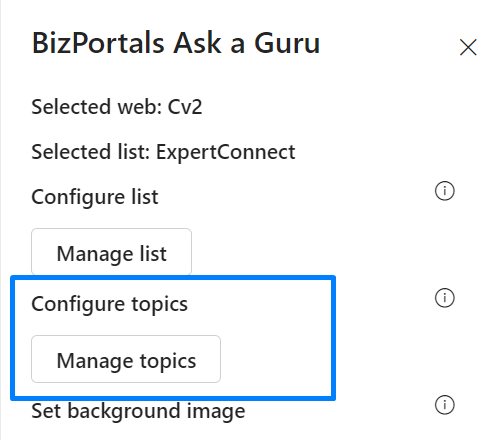Click the Selected web label text
The height and width of the screenshot is (440, 485).
pos(97,107)
